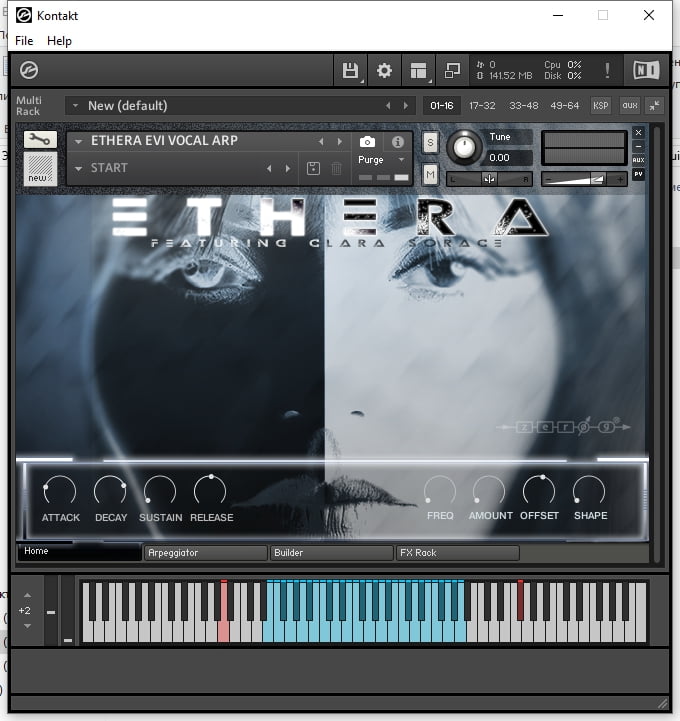Select previous snapshot beside START
The height and width of the screenshot is (721, 680).
coord(269,168)
